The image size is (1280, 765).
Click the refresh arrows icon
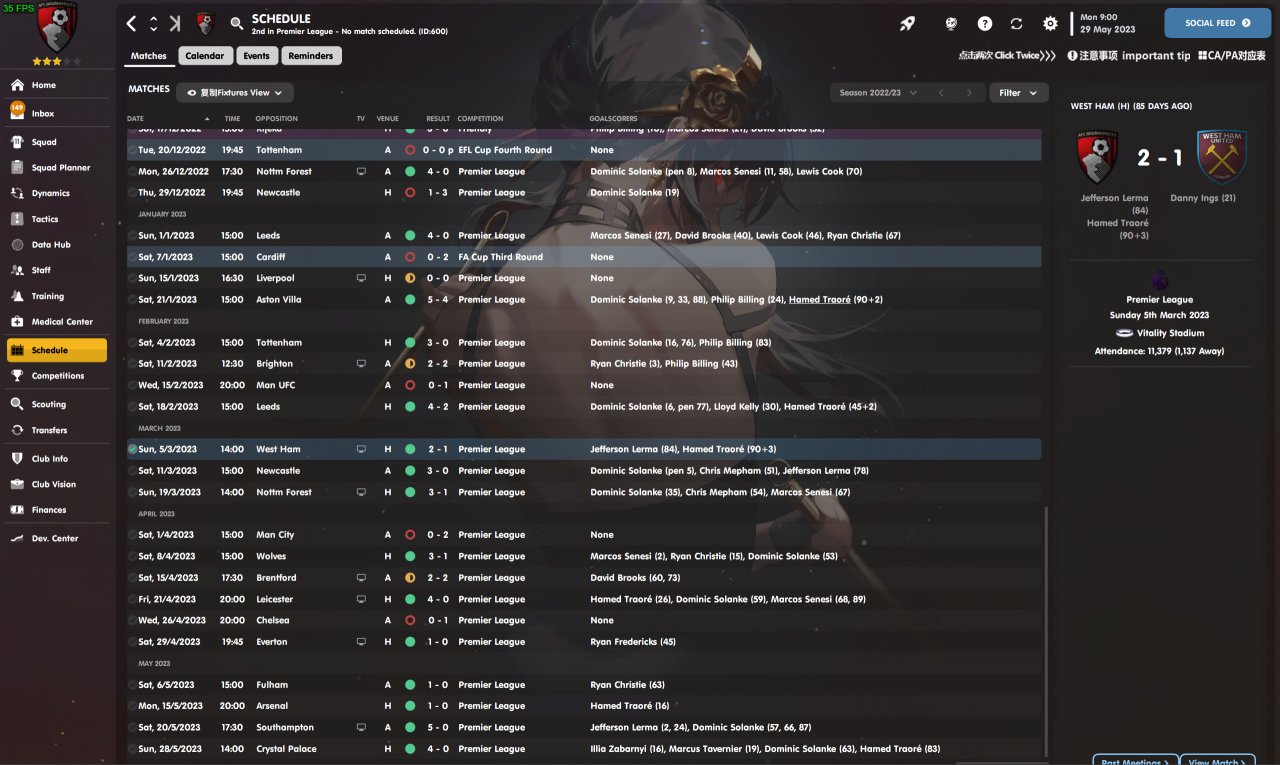pos(1017,23)
